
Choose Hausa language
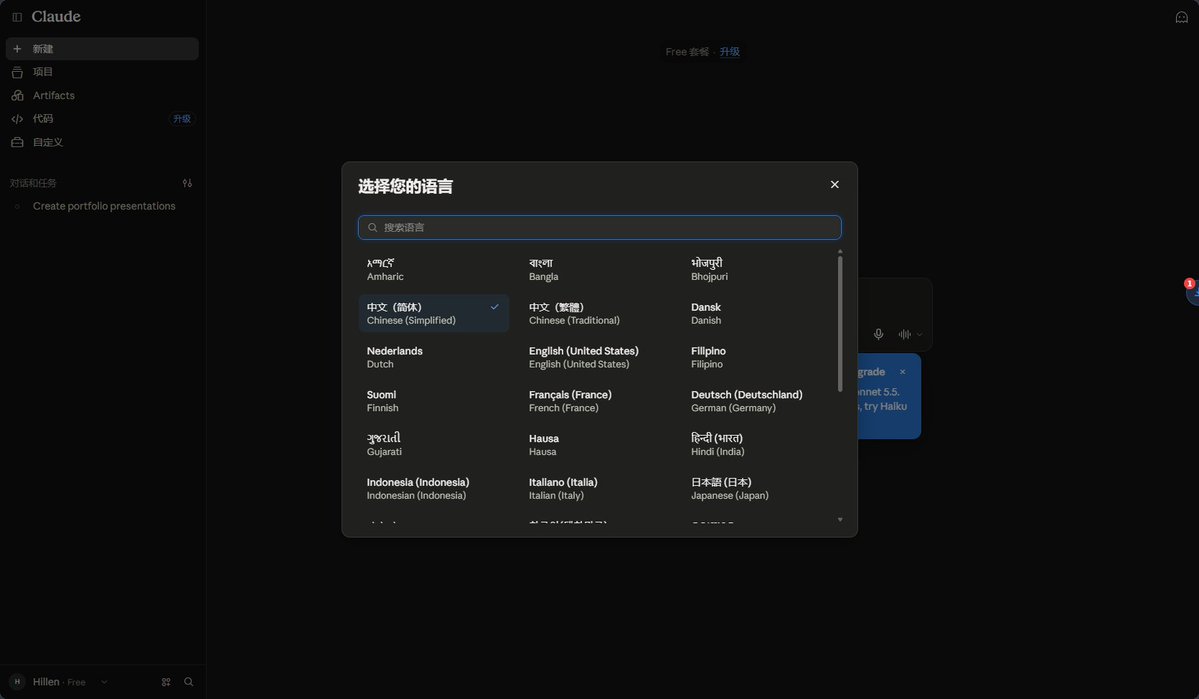596,444
